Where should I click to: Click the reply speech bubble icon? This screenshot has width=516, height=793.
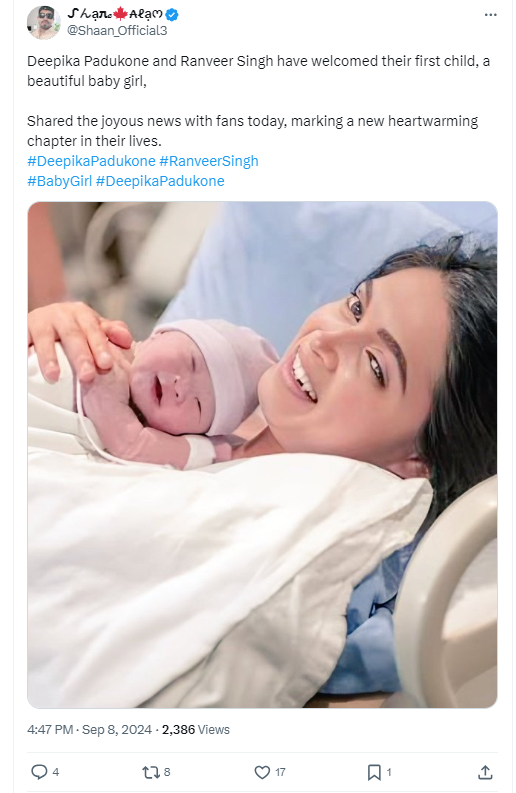(x=39, y=772)
